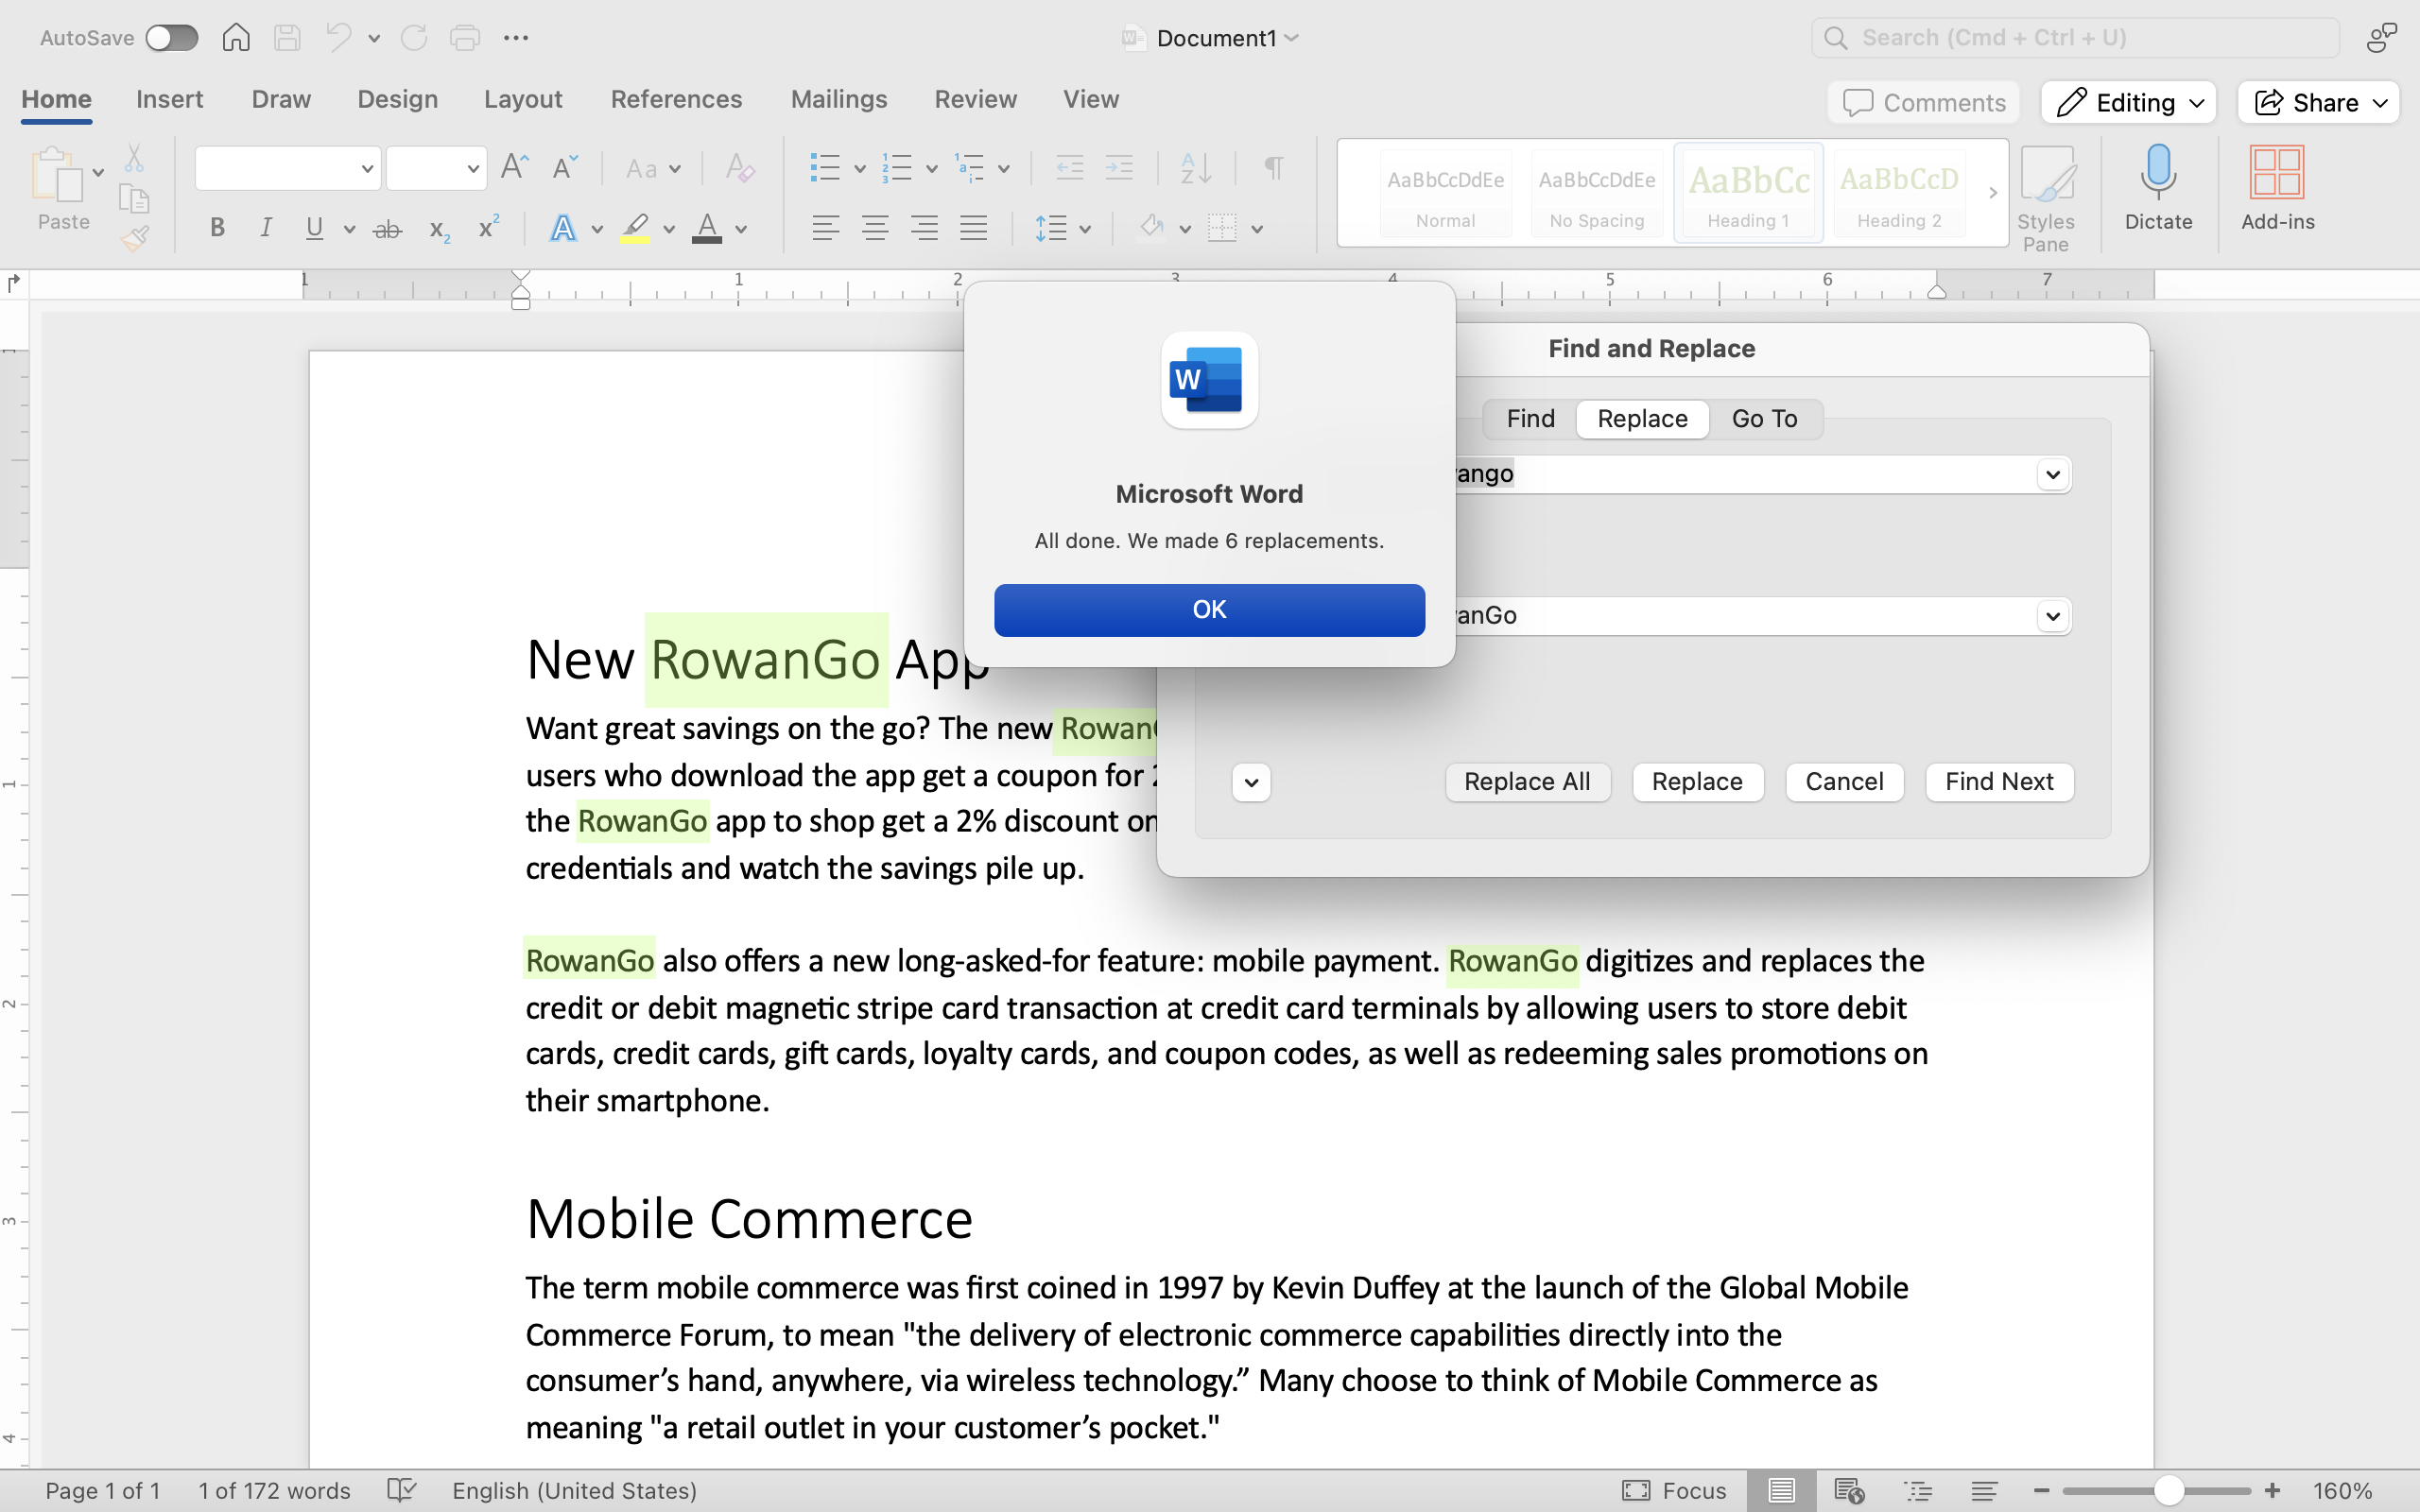Viewport: 2420px width, 1512px height.
Task: Open the Design ribbon tab
Action: pyautogui.click(x=397, y=99)
